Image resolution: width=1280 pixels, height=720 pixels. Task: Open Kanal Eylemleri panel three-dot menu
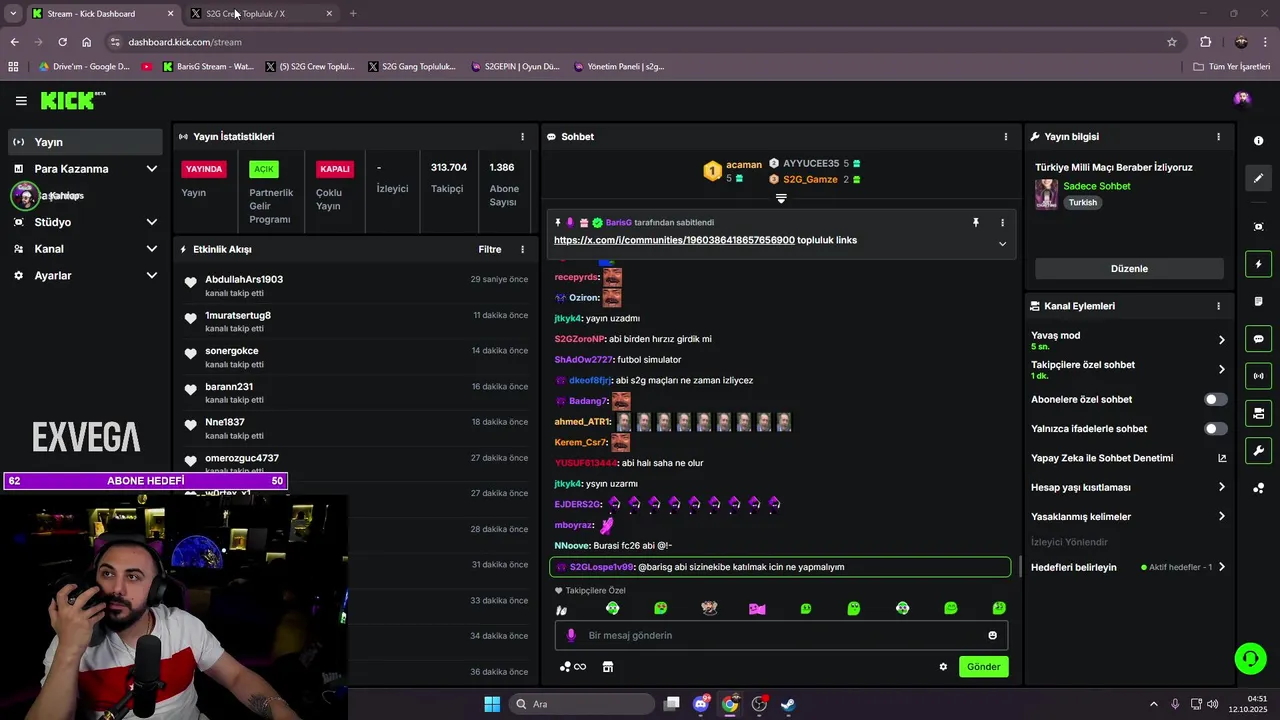(x=1218, y=306)
